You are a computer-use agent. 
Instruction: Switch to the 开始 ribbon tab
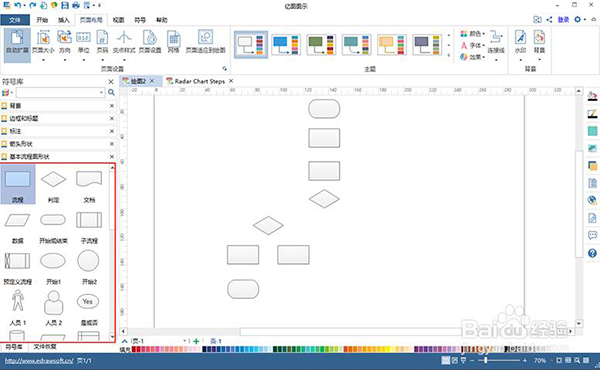pyautogui.click(x=42, y=20)
